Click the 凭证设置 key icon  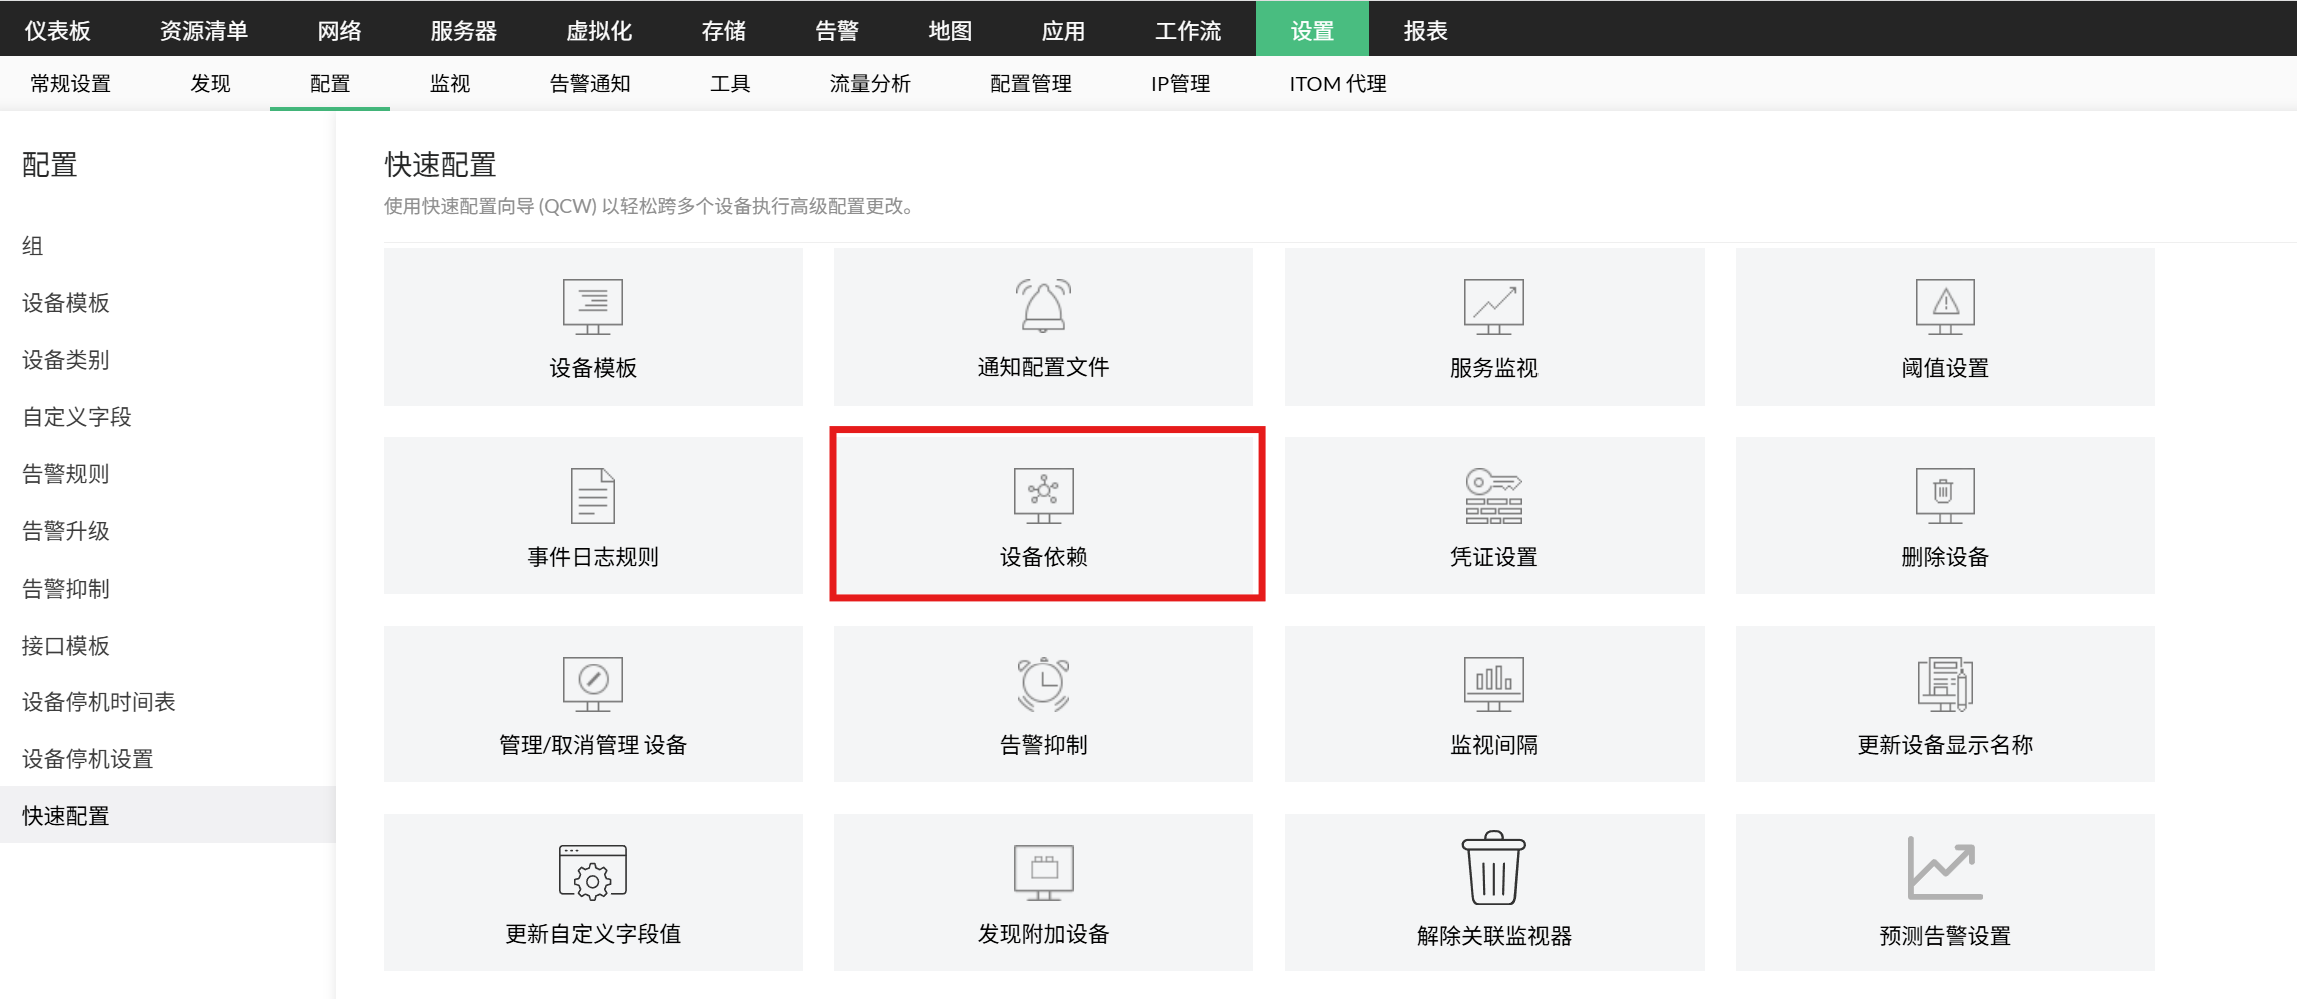pos(1494,495)
